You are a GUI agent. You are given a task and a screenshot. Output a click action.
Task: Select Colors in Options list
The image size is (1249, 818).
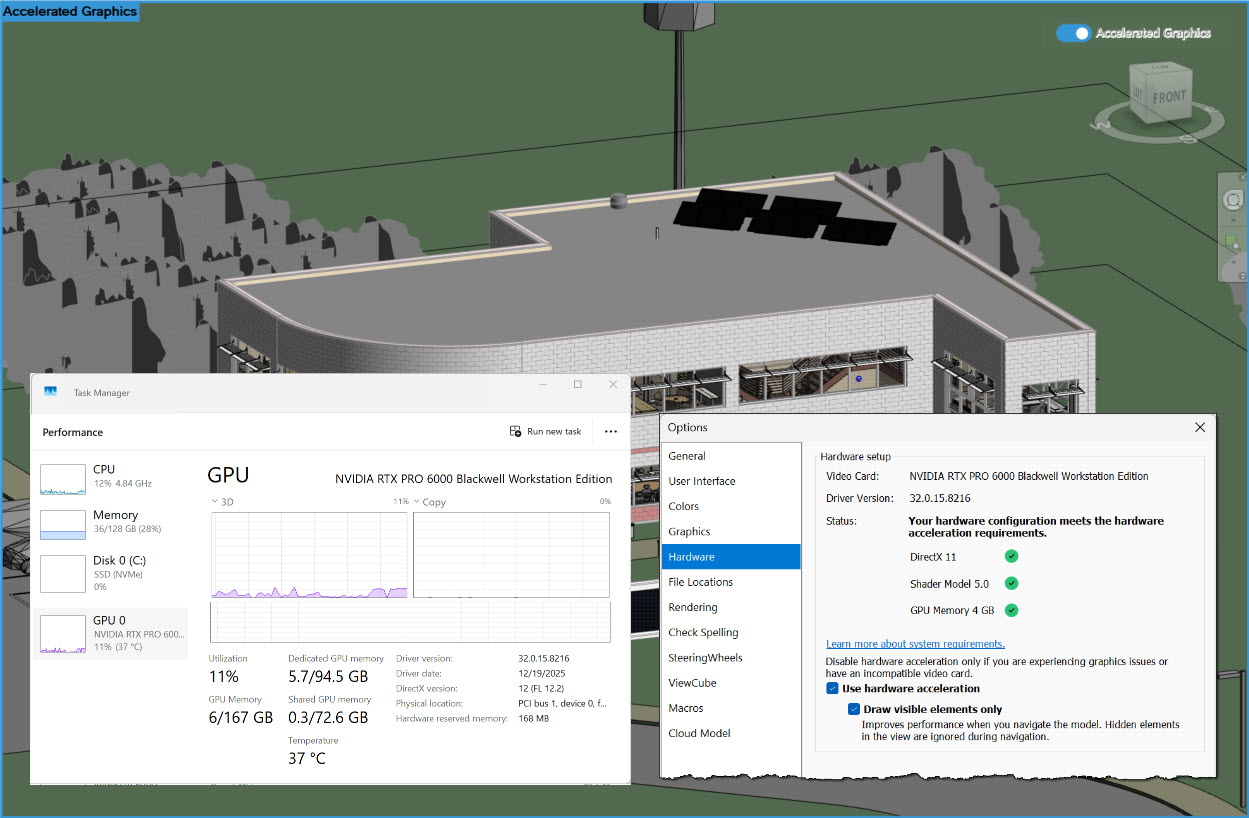click(x=731, y=506)
